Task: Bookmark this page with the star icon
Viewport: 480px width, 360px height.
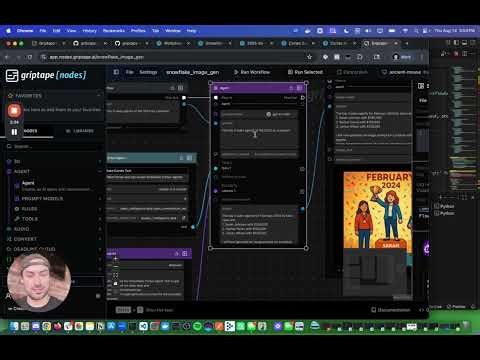Action: [309, 57]
